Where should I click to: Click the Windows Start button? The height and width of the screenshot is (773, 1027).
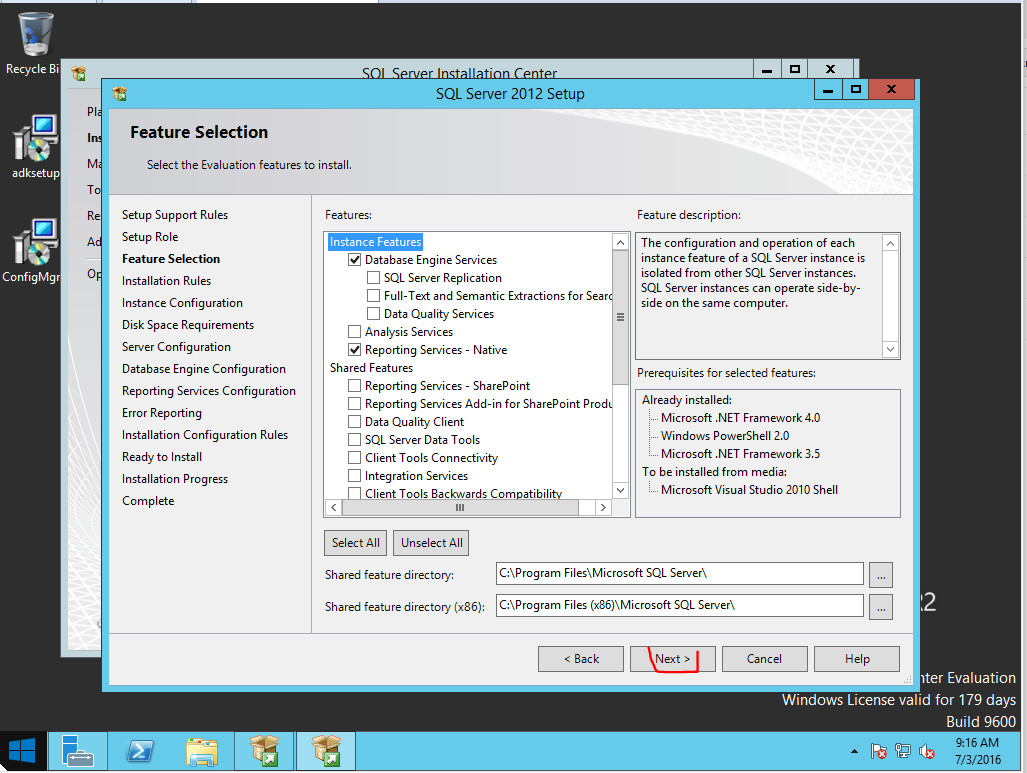[x=23, y=751]
